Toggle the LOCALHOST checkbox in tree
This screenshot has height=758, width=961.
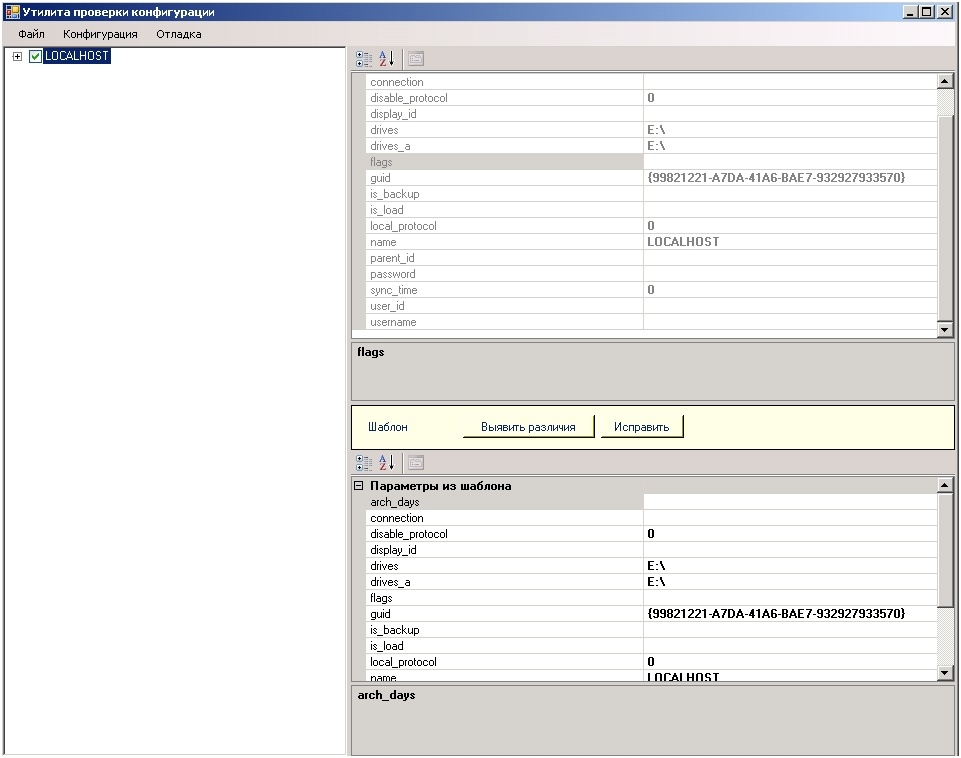36,56
